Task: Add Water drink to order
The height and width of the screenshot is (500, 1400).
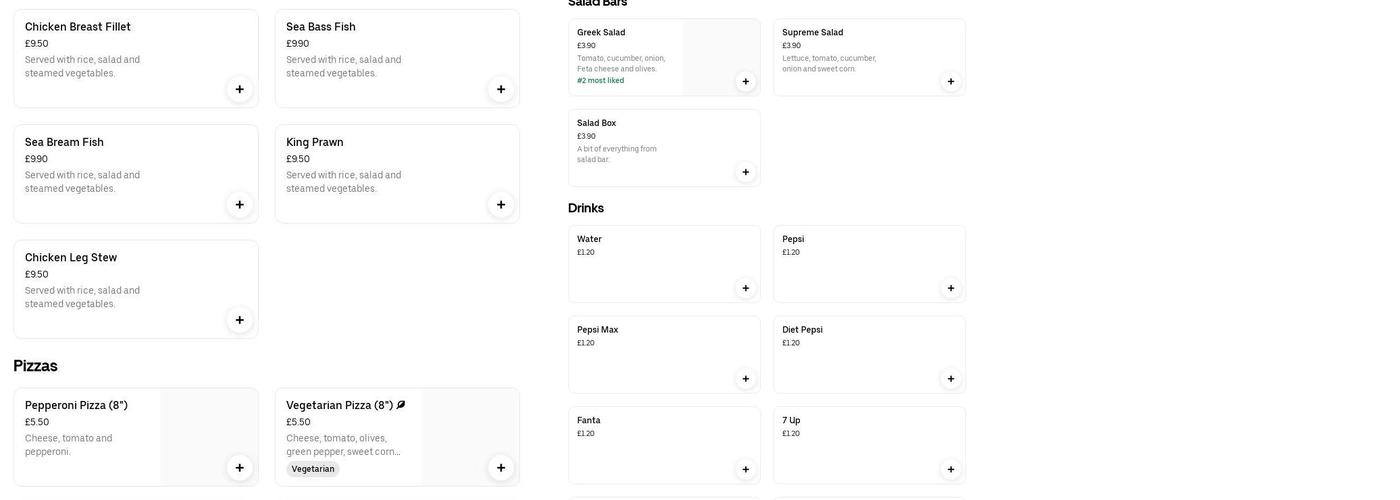Action: point(746,288)
